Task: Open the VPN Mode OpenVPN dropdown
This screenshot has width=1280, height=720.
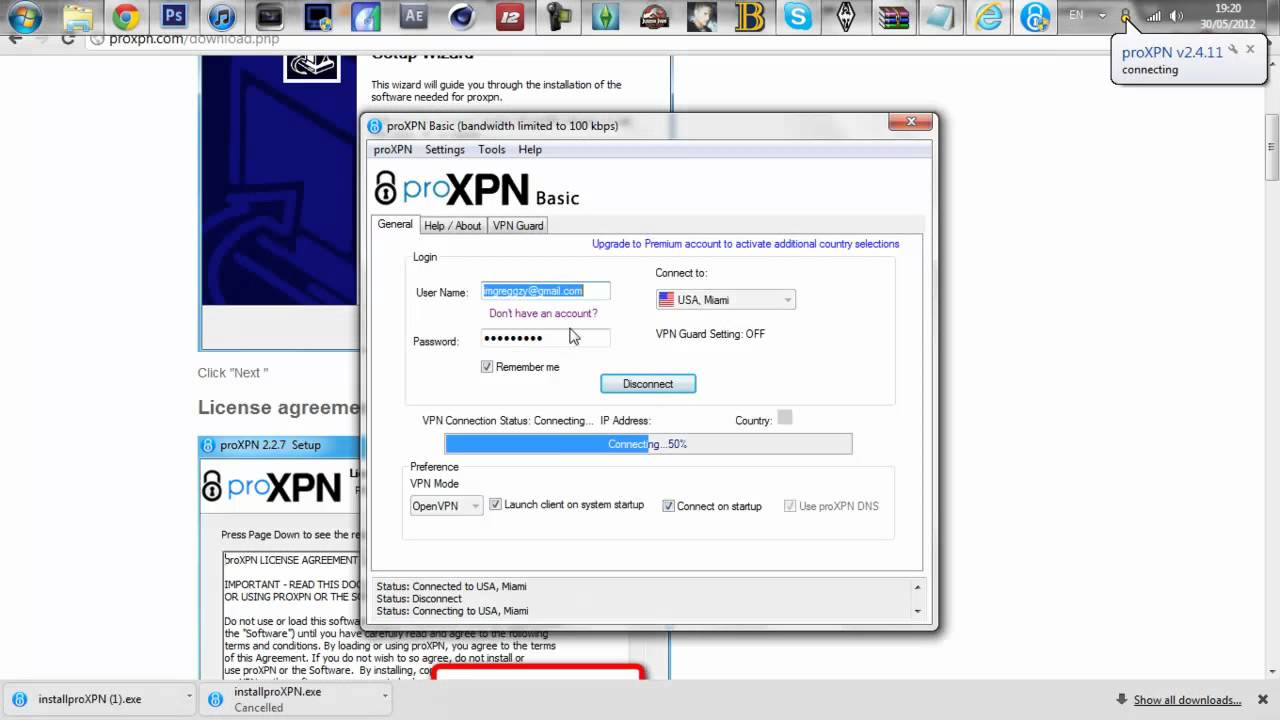Action: click(446, 506)
